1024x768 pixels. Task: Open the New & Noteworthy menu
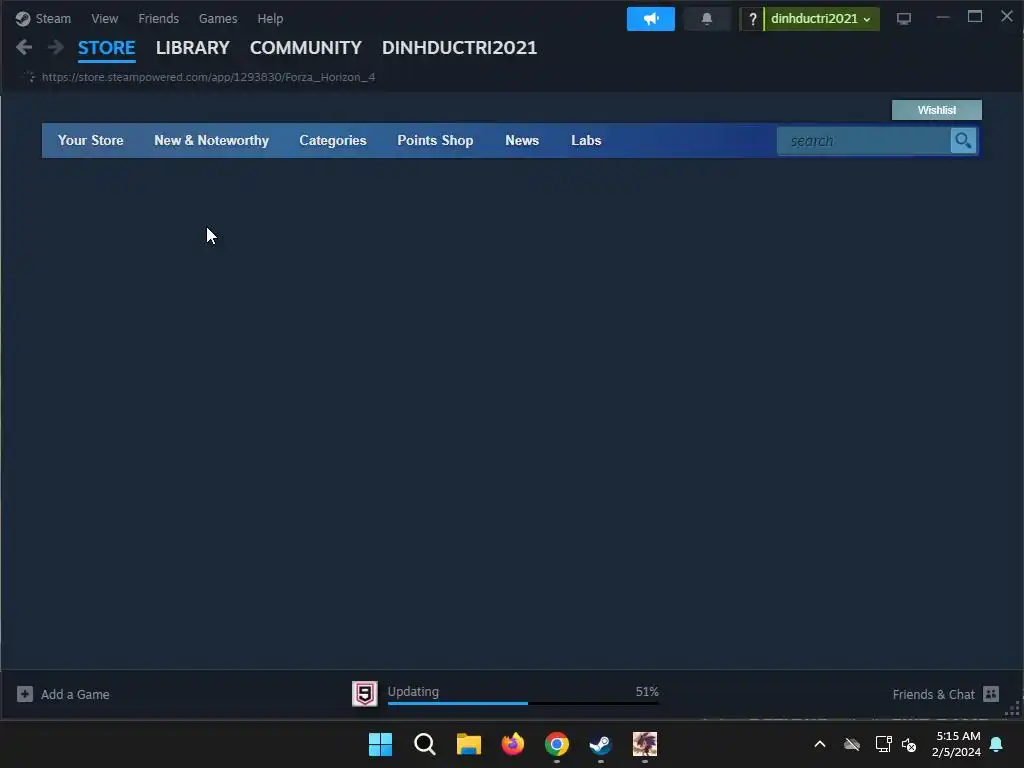(211, 140)
